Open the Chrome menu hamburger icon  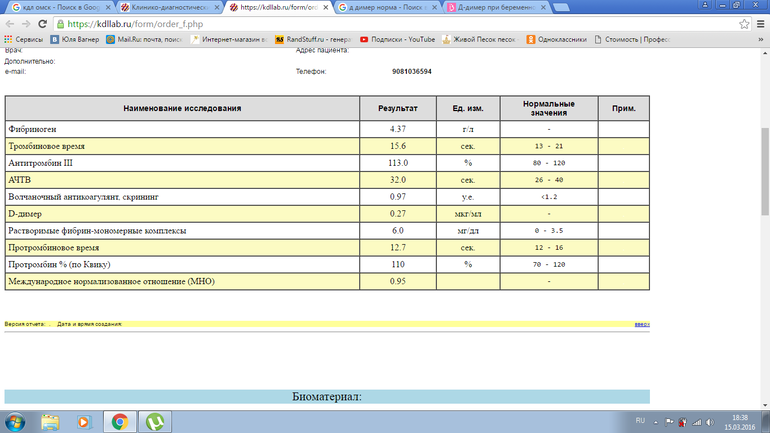coord(757,23)
